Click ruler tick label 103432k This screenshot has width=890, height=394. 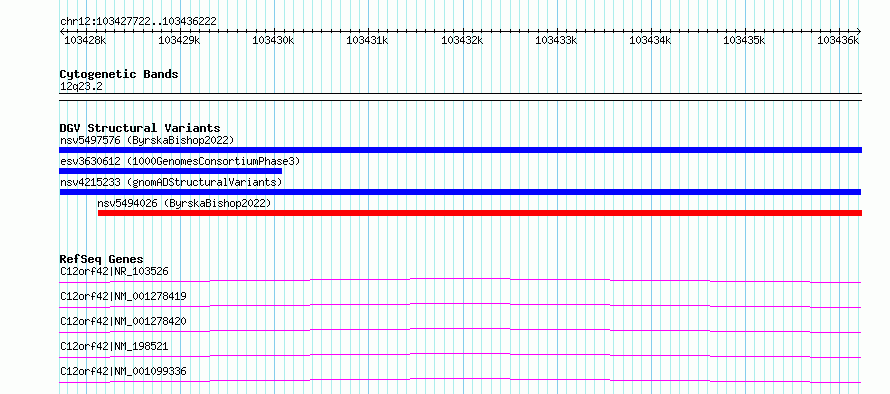tap(462, 40)
